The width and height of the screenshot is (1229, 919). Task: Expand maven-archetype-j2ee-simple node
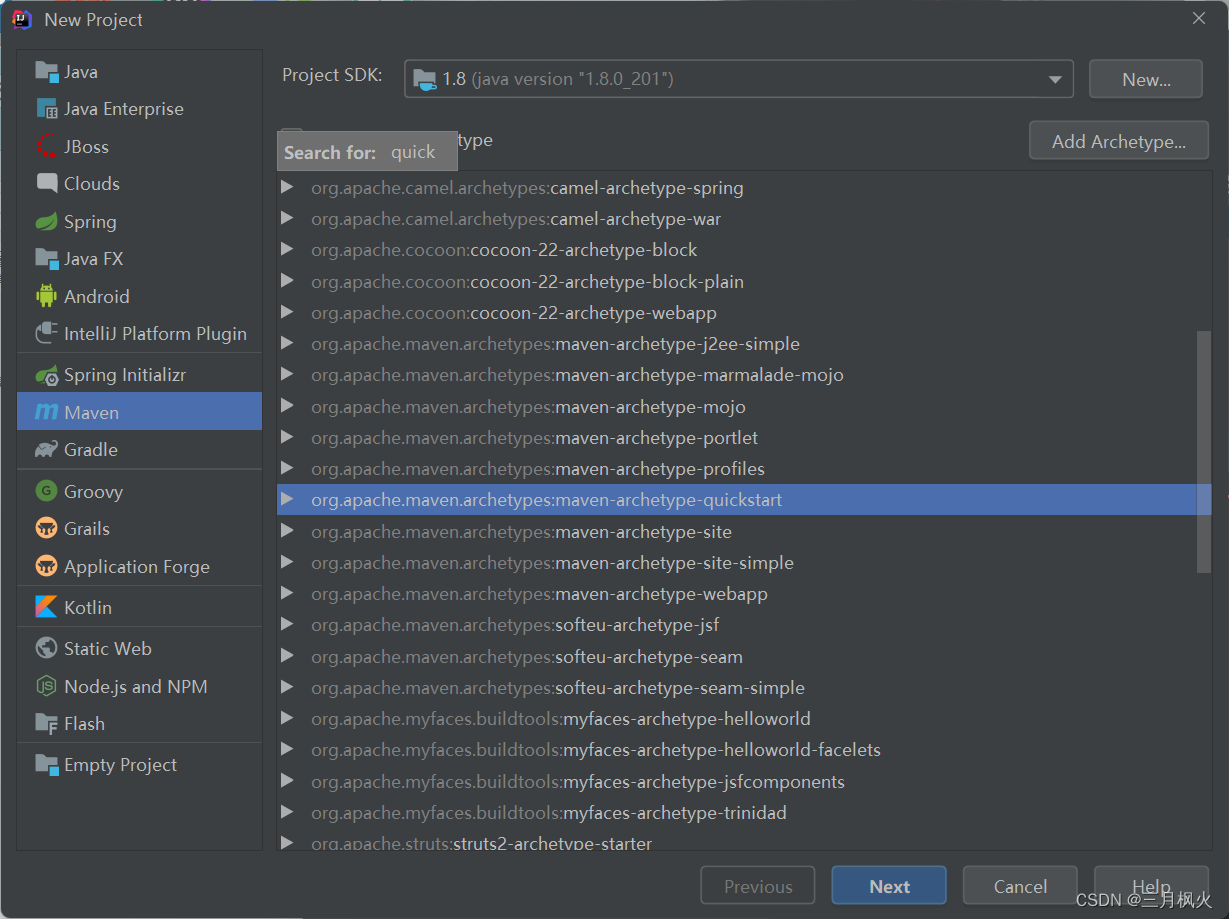point(288,343)
